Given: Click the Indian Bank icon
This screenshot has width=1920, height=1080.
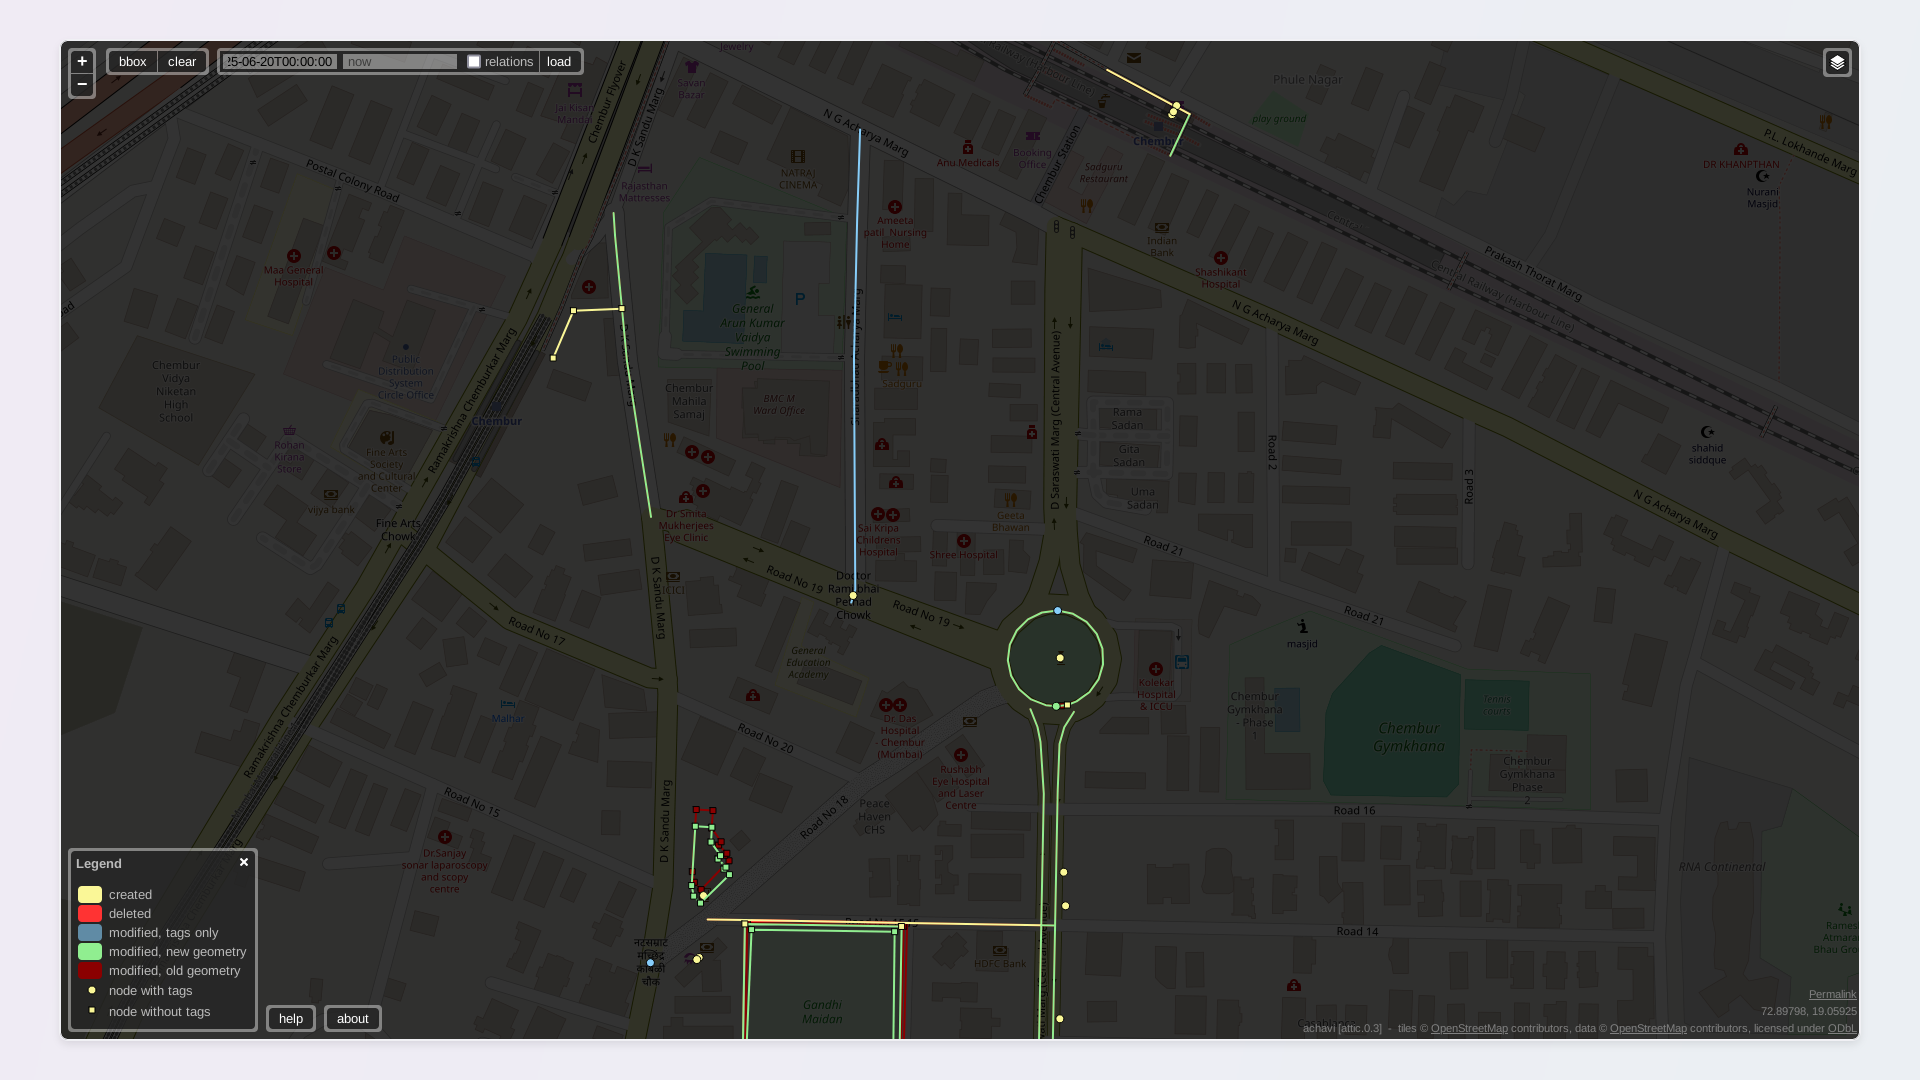Looking at the screenshot, I should 1162,228.
